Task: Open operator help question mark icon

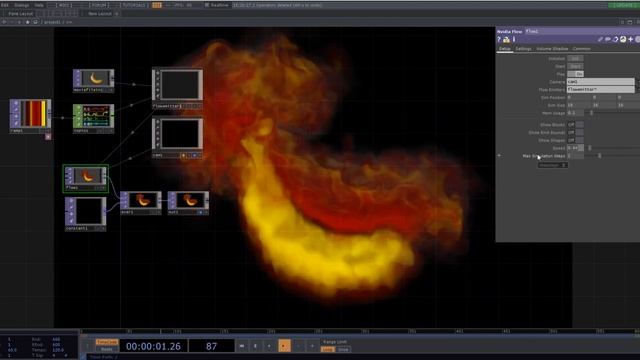Action: tap(498, 39)
